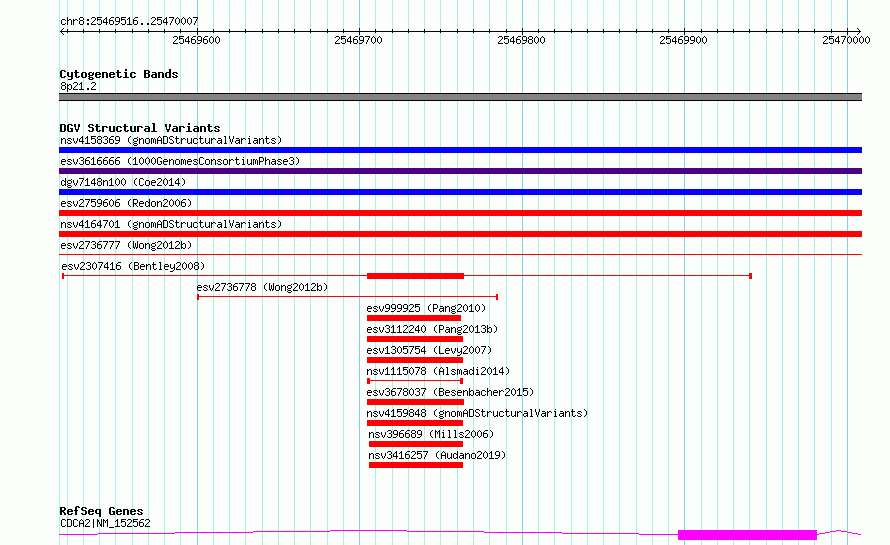Image resolution: width=890 pixels, height=545 pixels.
Task: Select the nsv3416257 (Audano2019) label
Action: (x=437, y=455)
